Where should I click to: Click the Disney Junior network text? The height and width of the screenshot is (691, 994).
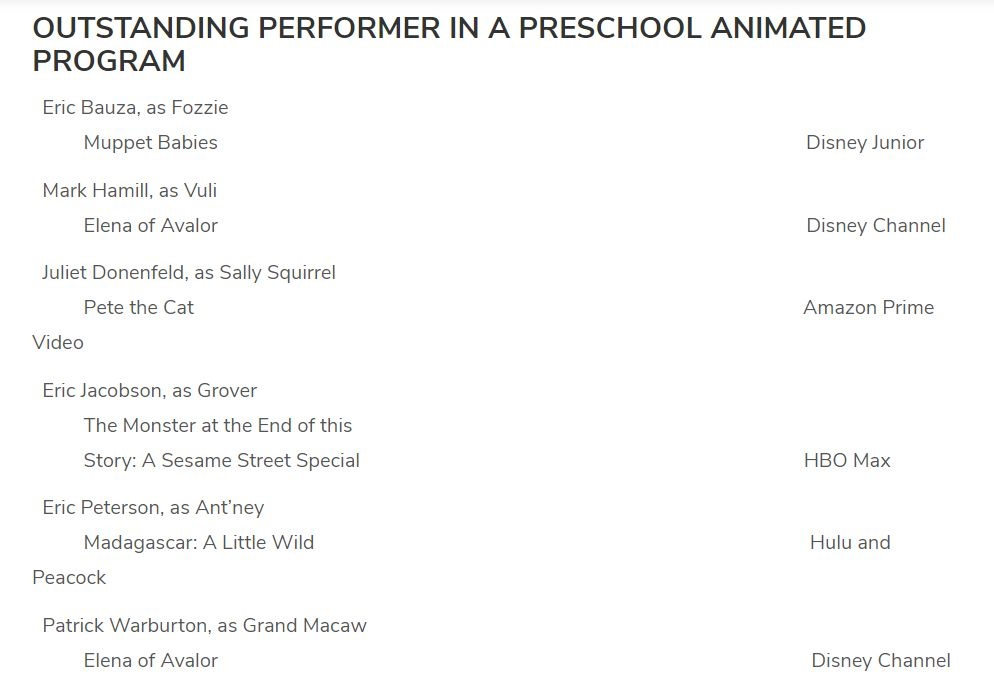865,142
